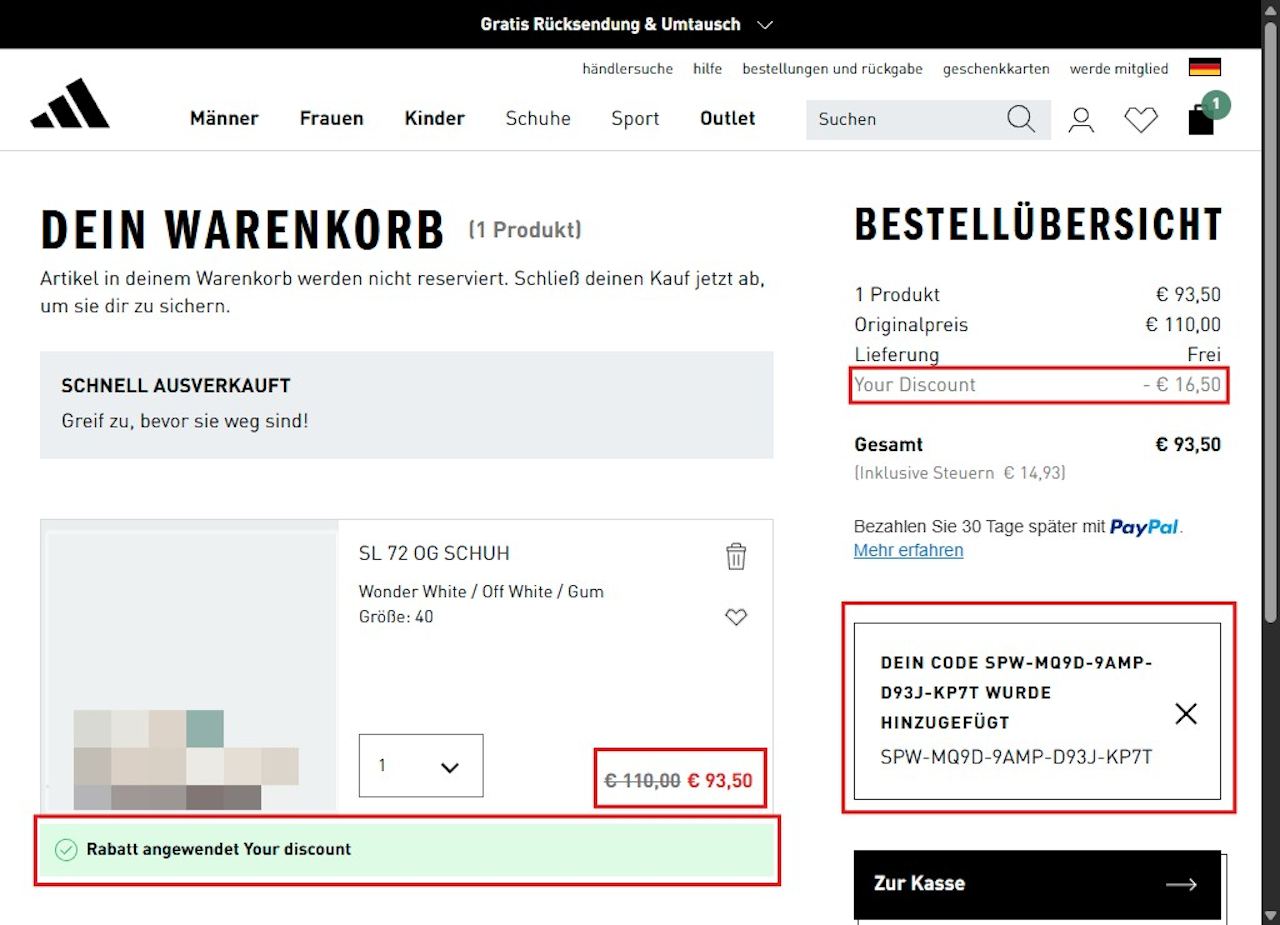Image resolution: width=1280 pixels, height=925 pixels.
Task: Open the Kinder menu
Action: tap(435, 118)
